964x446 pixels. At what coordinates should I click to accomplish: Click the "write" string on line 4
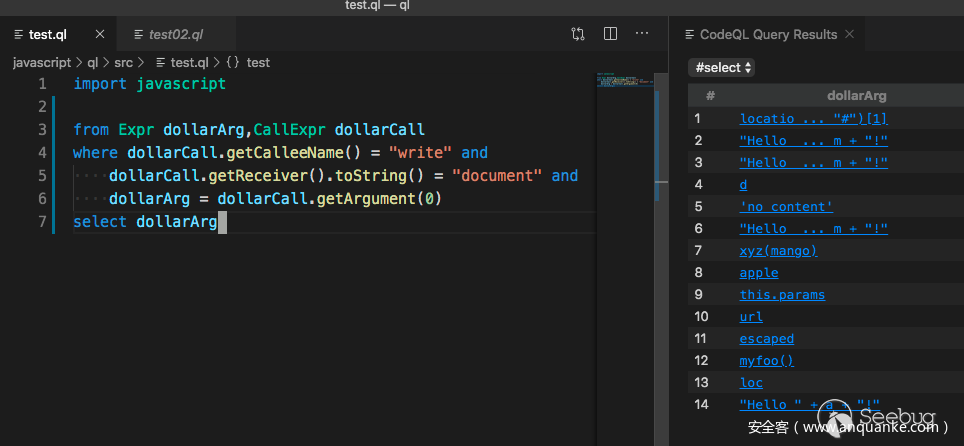coord(421,153)
